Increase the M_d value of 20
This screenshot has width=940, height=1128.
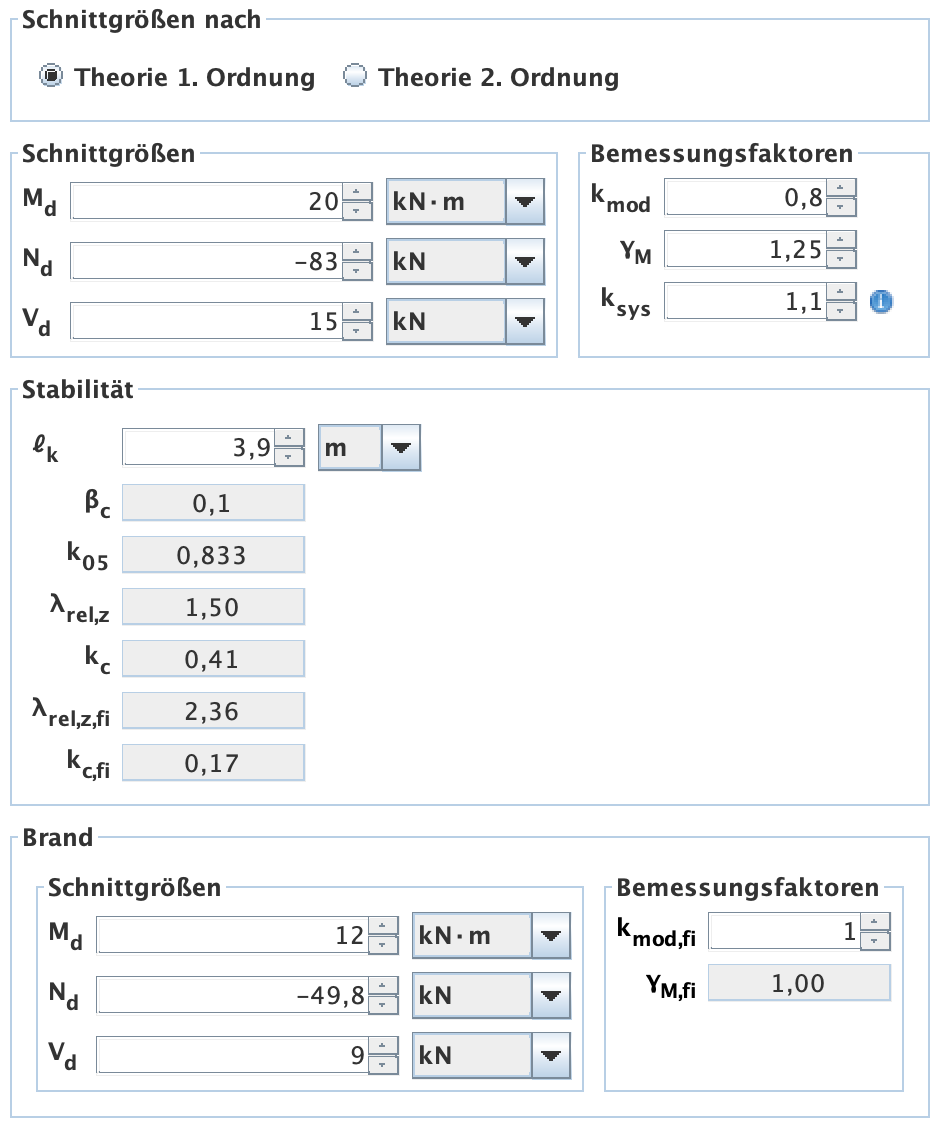coord(357,193)
